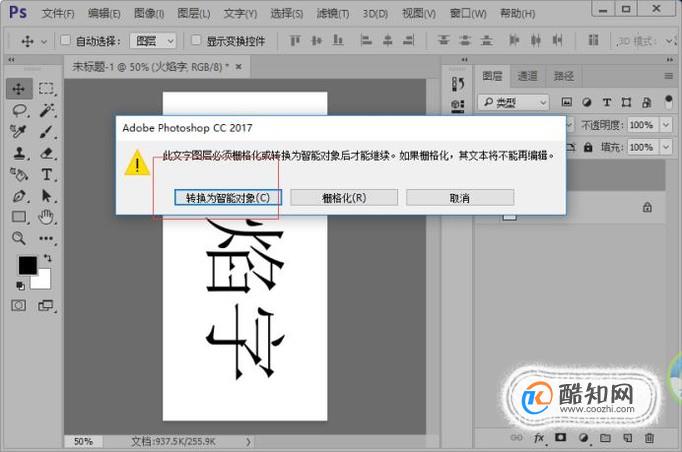Filter layers by adjustment layer icon

587,102
